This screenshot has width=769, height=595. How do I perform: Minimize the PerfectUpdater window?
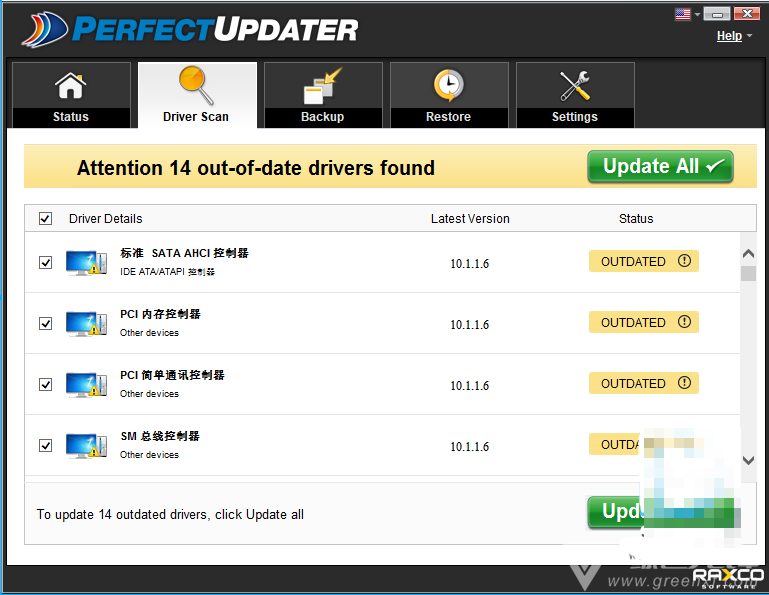(x=717, y=14)
